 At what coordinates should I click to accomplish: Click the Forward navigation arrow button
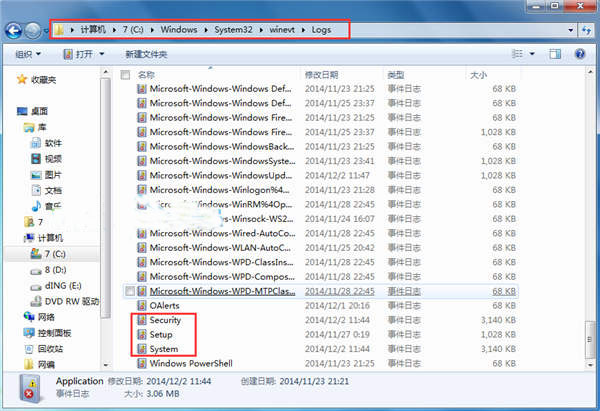point(33,31)
